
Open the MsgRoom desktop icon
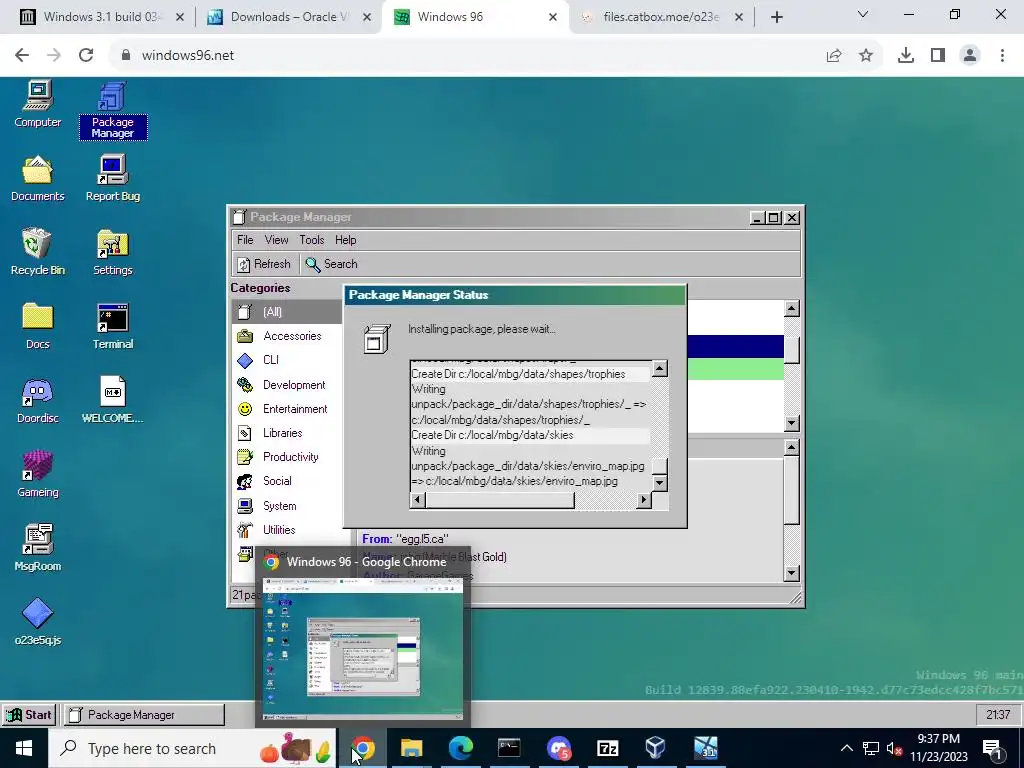click(37, 548)
